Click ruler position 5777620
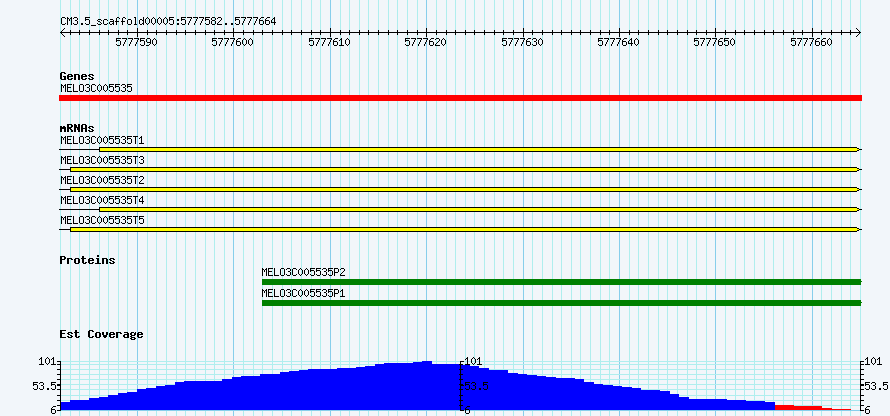Image resolution: width=890 pixels, height=416 pixels. click(426, 42)
